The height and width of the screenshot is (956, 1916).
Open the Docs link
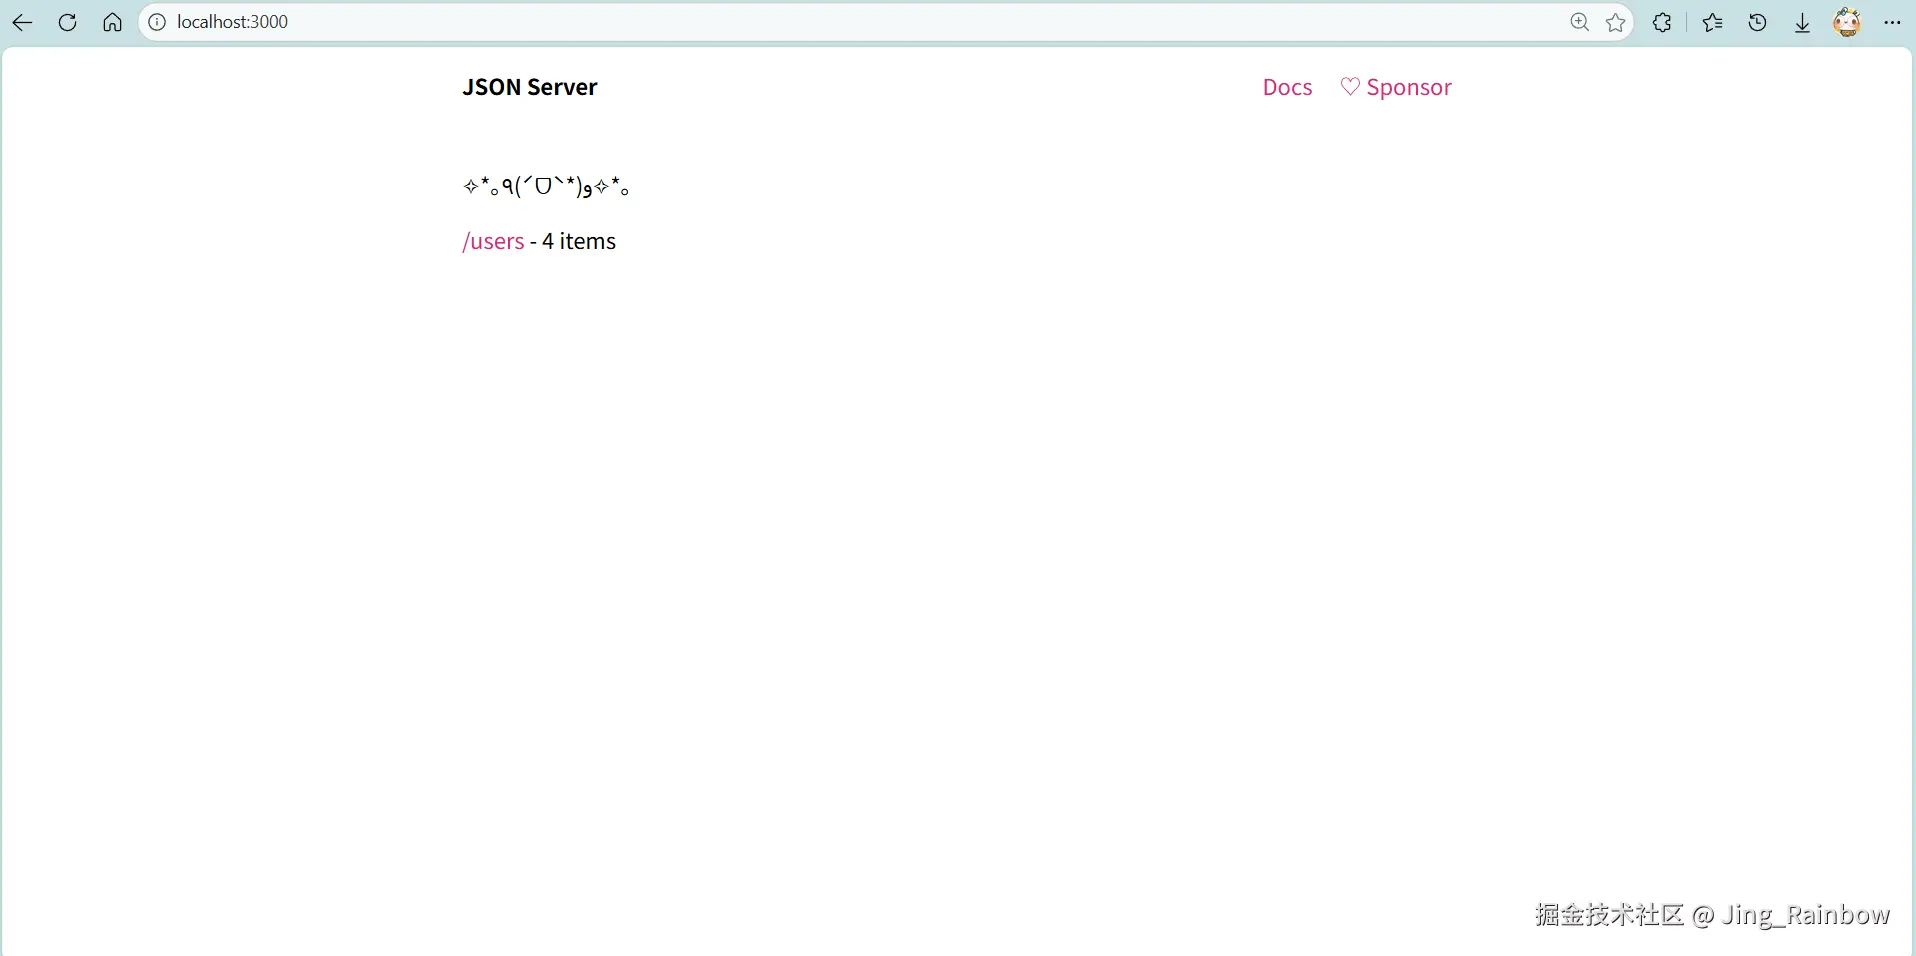point(1287,87)
